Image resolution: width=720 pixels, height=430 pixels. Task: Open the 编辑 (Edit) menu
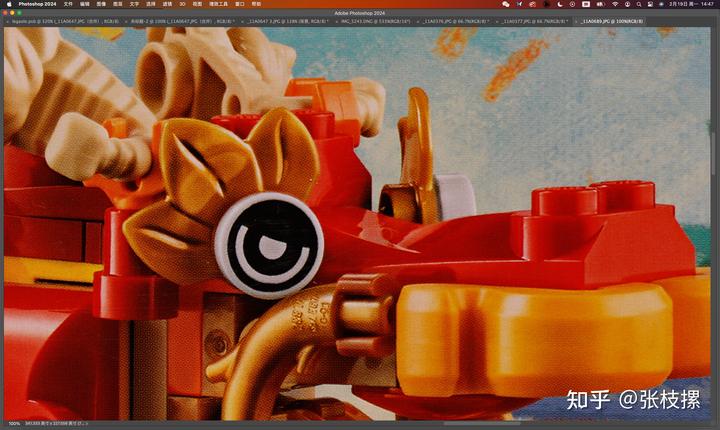pos(84,4)
